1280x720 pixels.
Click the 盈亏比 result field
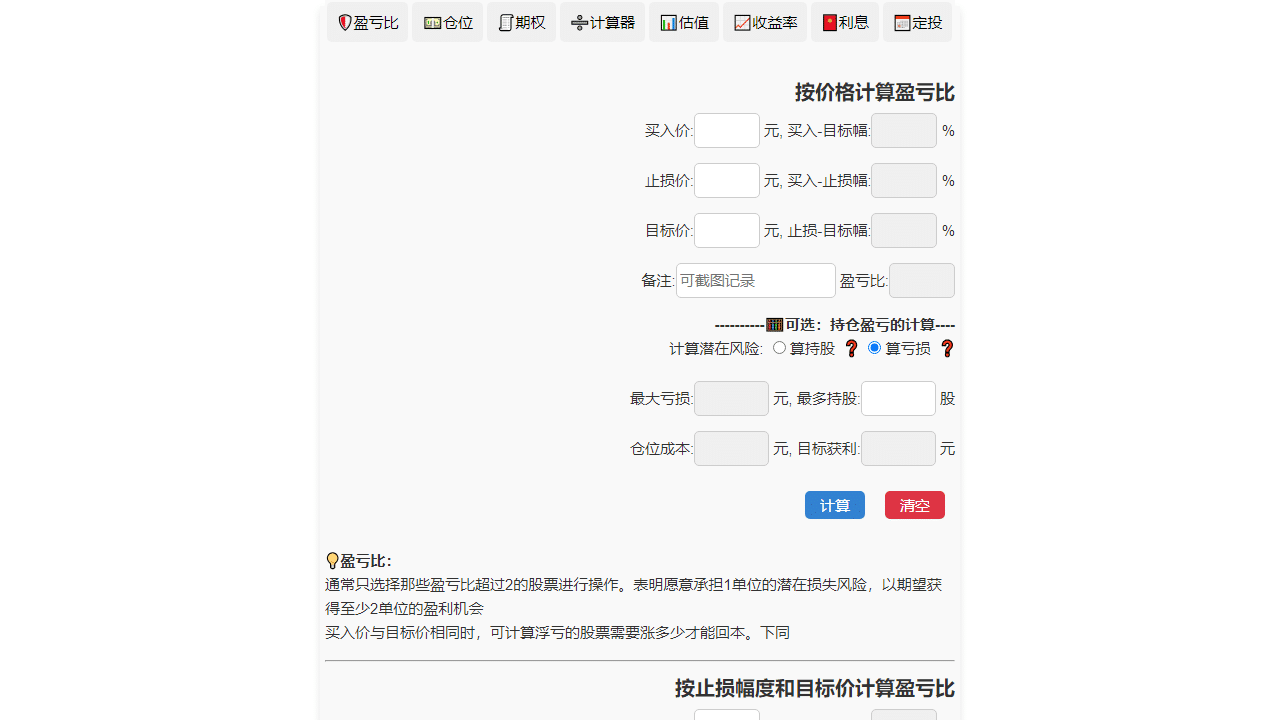(922, 281)
